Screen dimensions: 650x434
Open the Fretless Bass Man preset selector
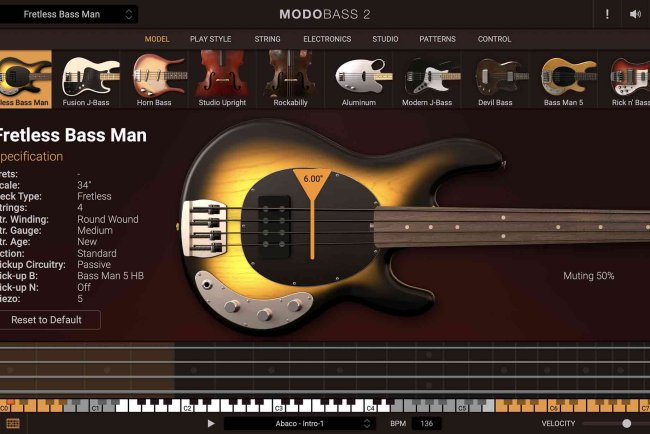[68, 14]
